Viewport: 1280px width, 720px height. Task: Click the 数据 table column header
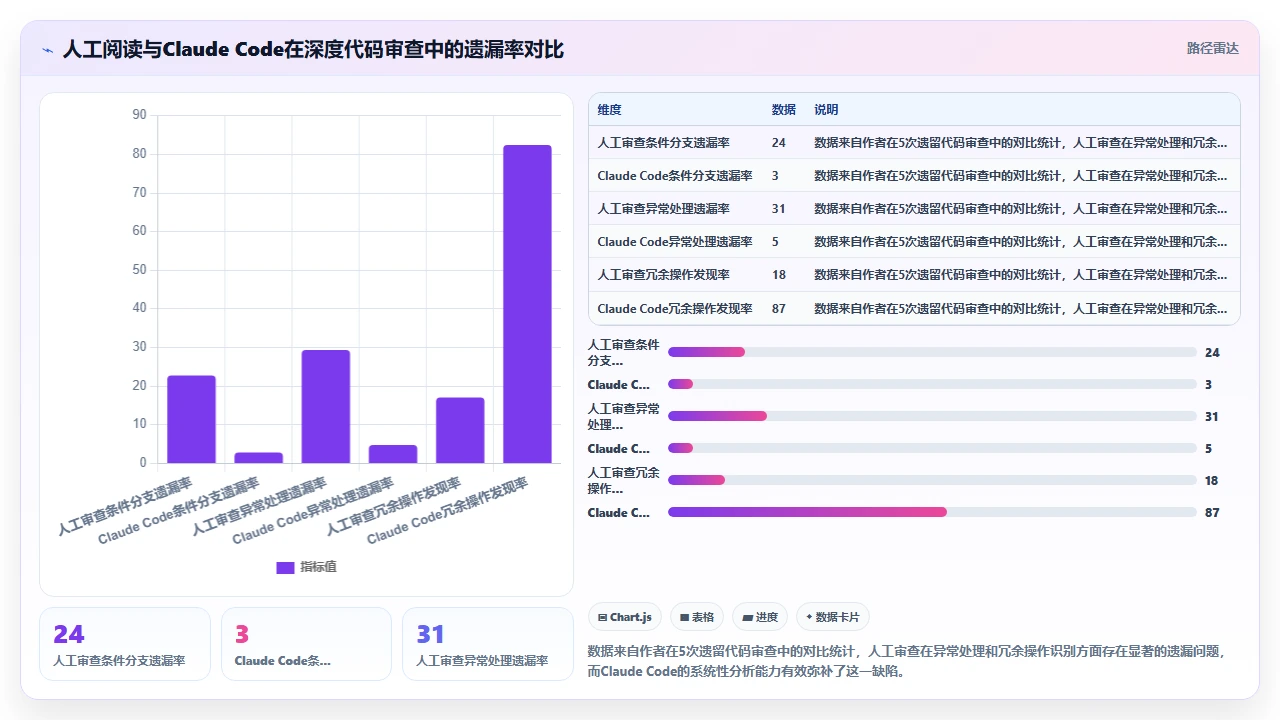coord(784,110)
